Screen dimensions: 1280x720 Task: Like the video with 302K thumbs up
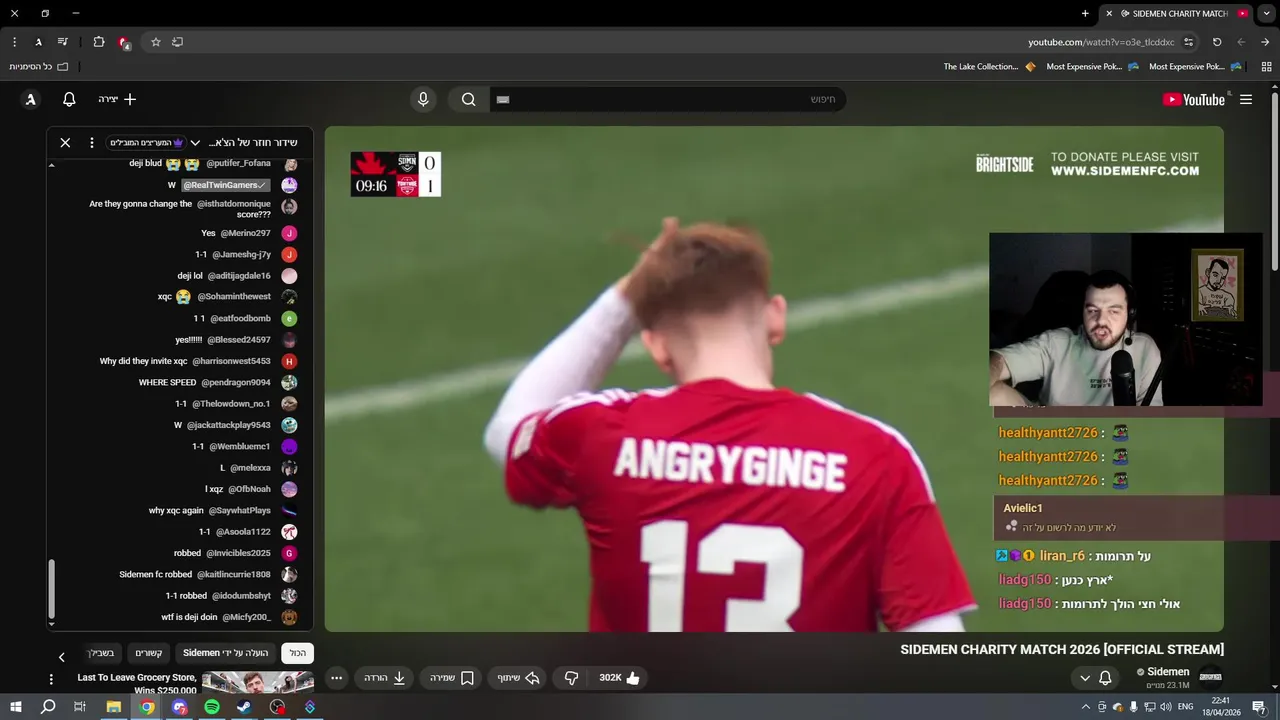(620, 678)
